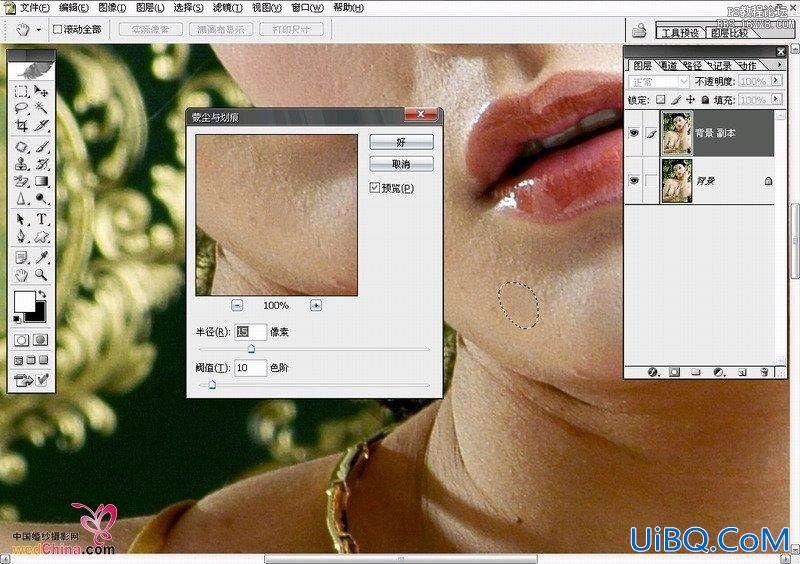Select the Eraser tool
Image resolution: width=800 pixels, height=564 pixels.
coord(21,181)
